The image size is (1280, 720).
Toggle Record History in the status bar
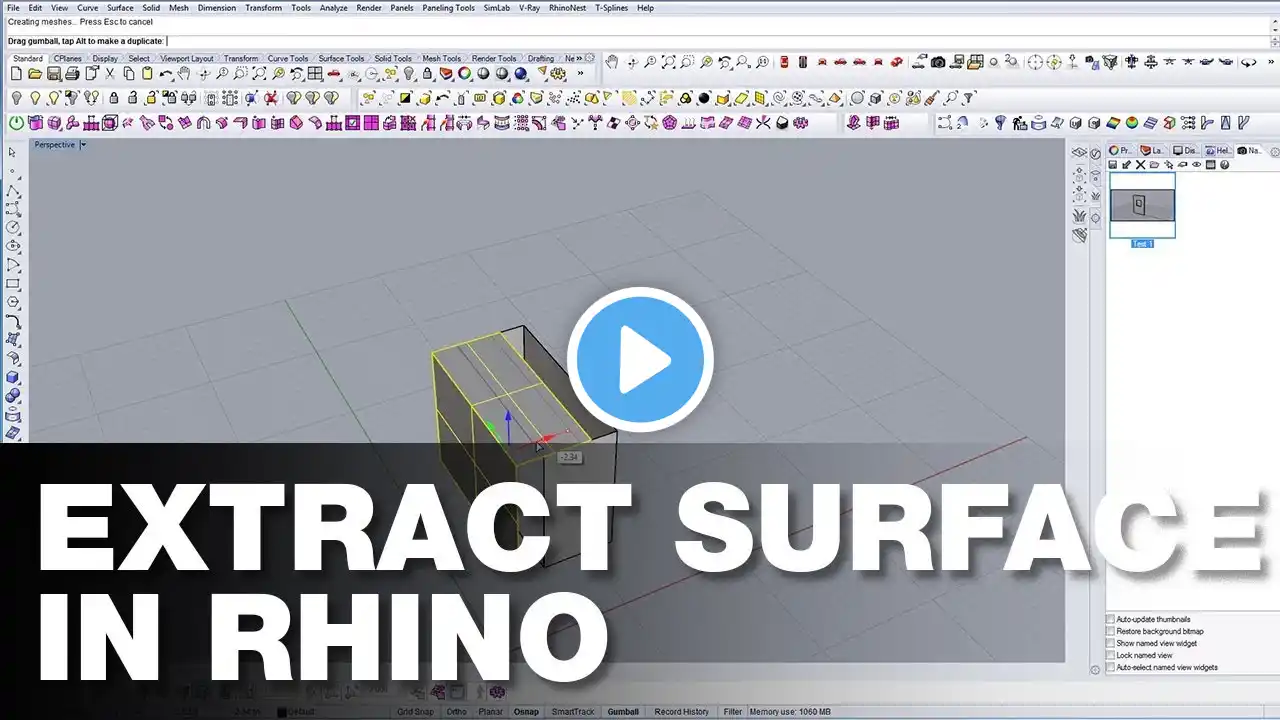(681, 712)
